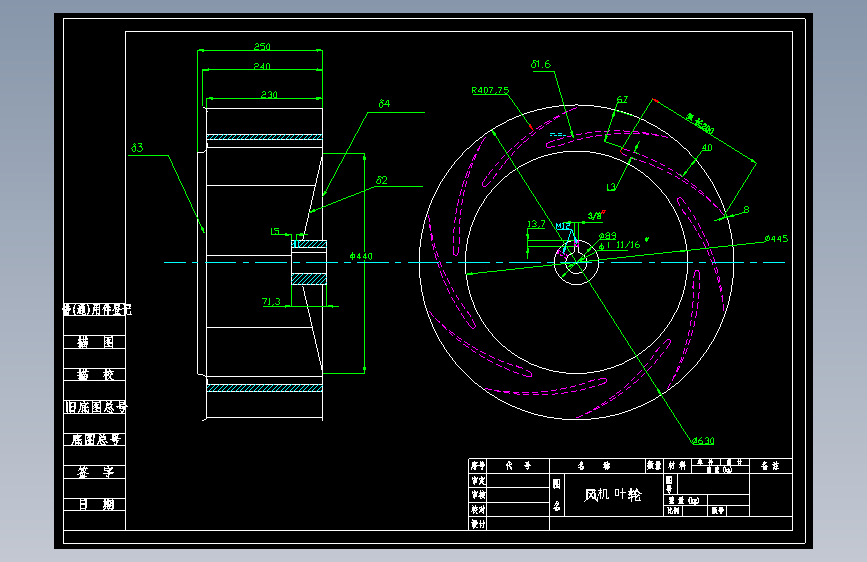
Task: Click the L5 label near the hub
Action: [x=275, y=231]
